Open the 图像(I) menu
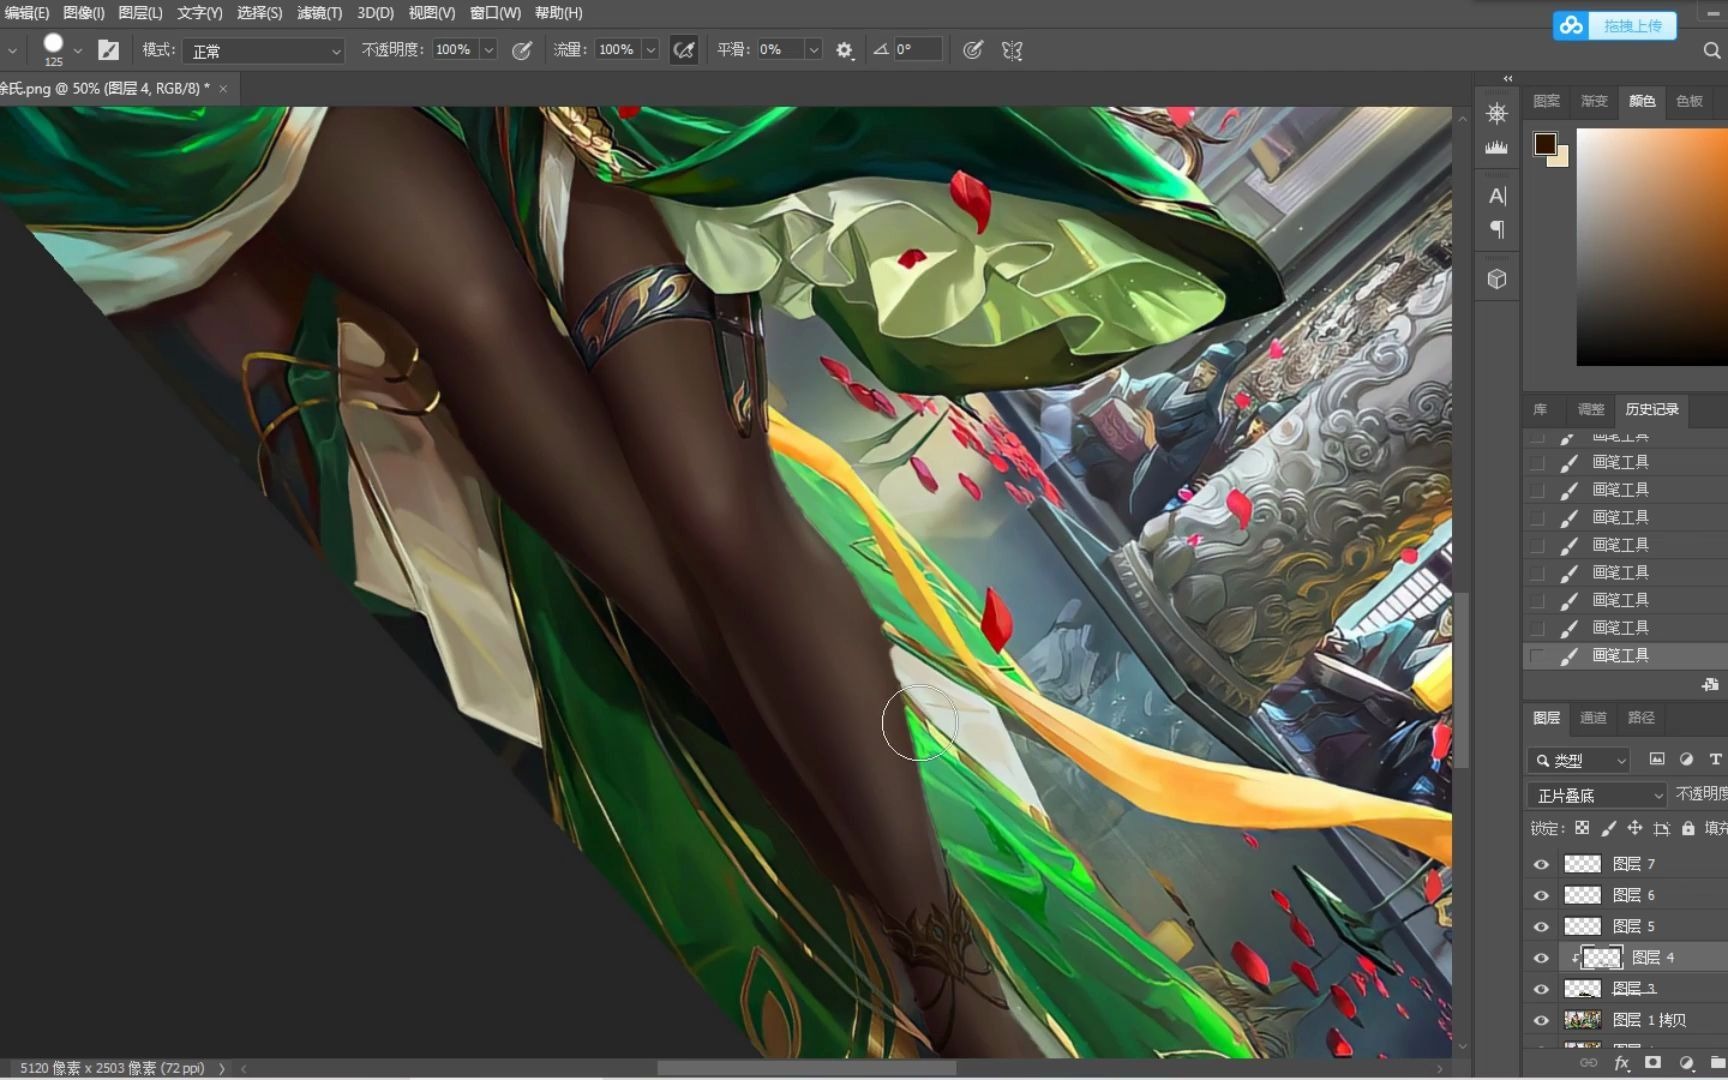Viewport: 1728px width, 1080px height. 83,13
